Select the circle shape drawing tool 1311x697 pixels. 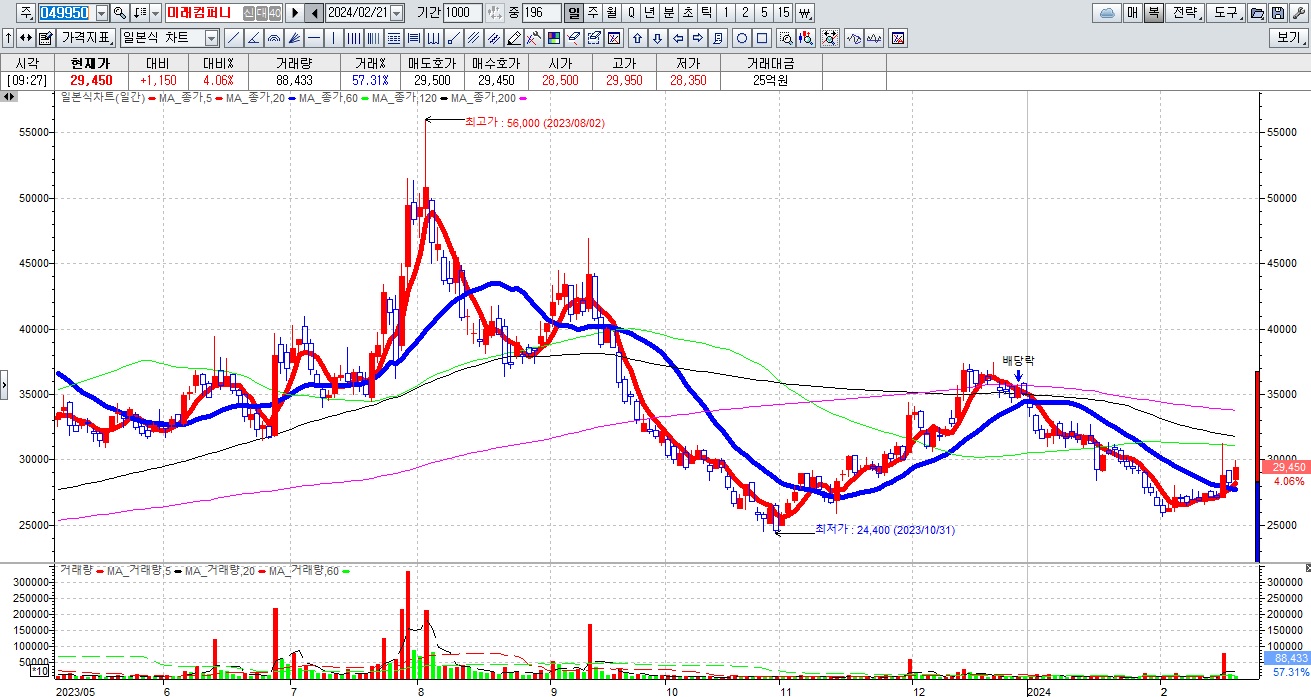(x=742, y=38)
